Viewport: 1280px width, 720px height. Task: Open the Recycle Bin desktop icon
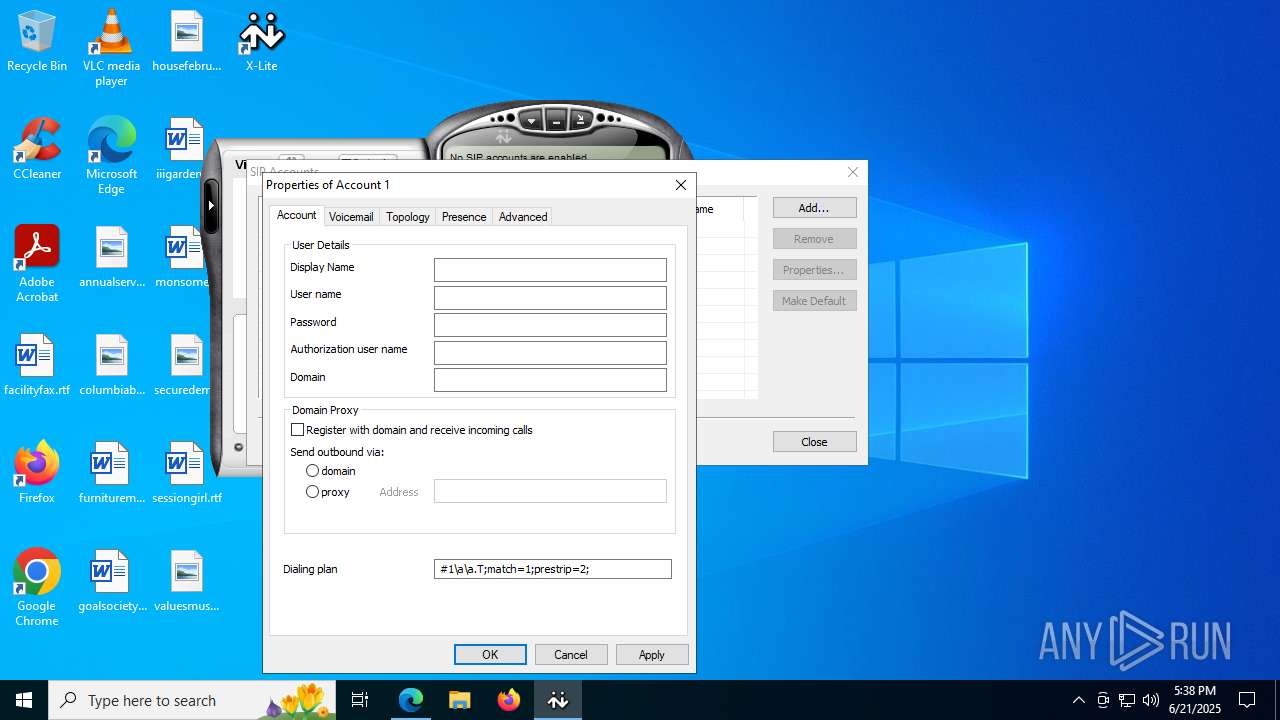37,42
